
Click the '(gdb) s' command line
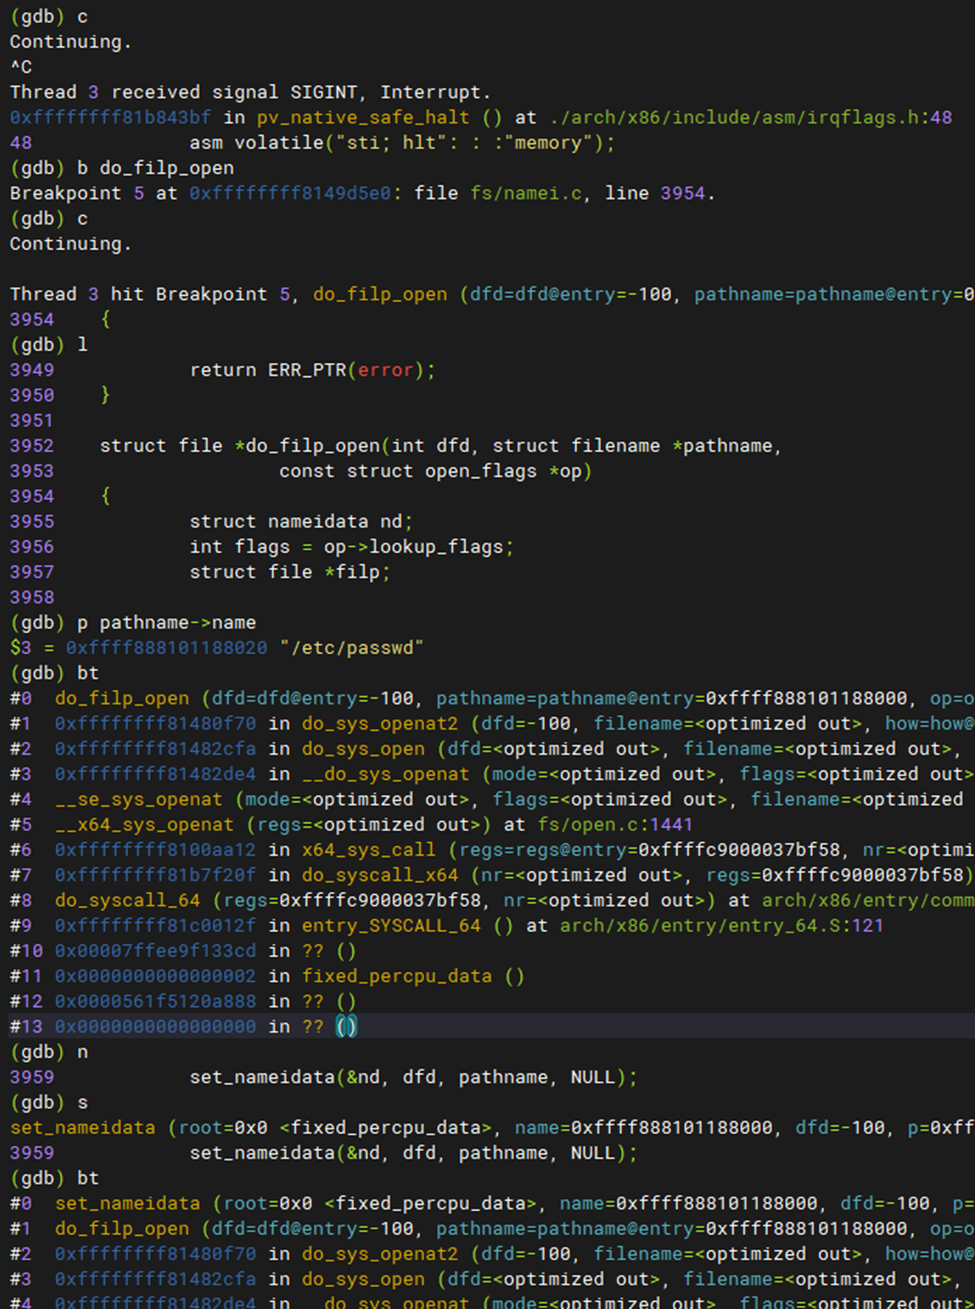(x=49, y=1102)
